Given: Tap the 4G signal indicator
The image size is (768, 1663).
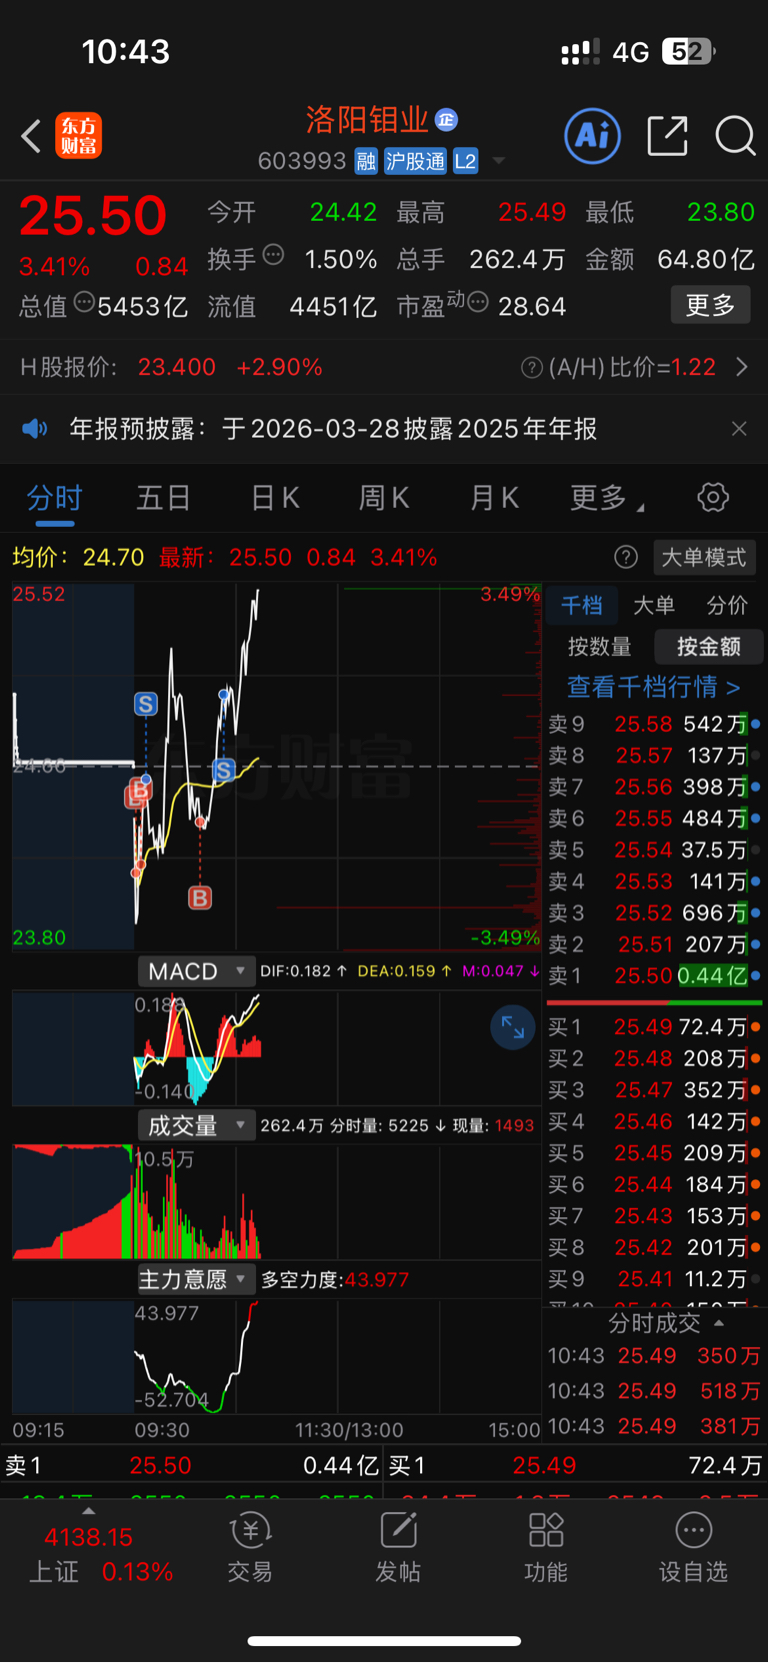Looking at the screenshot, I should 631,52.
